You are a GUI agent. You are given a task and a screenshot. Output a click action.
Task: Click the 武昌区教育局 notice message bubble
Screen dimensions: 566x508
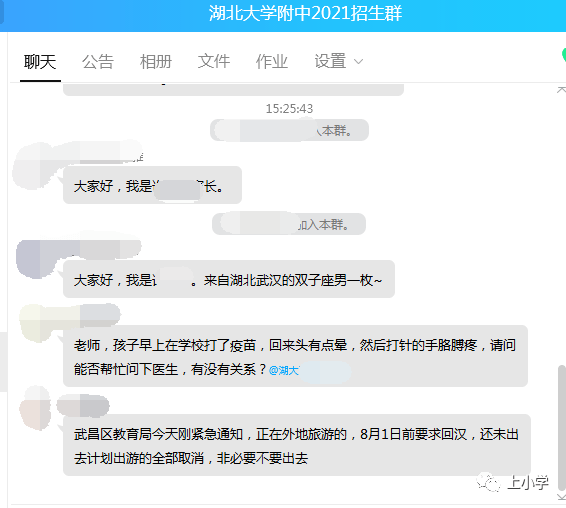[x=297, y=445]
